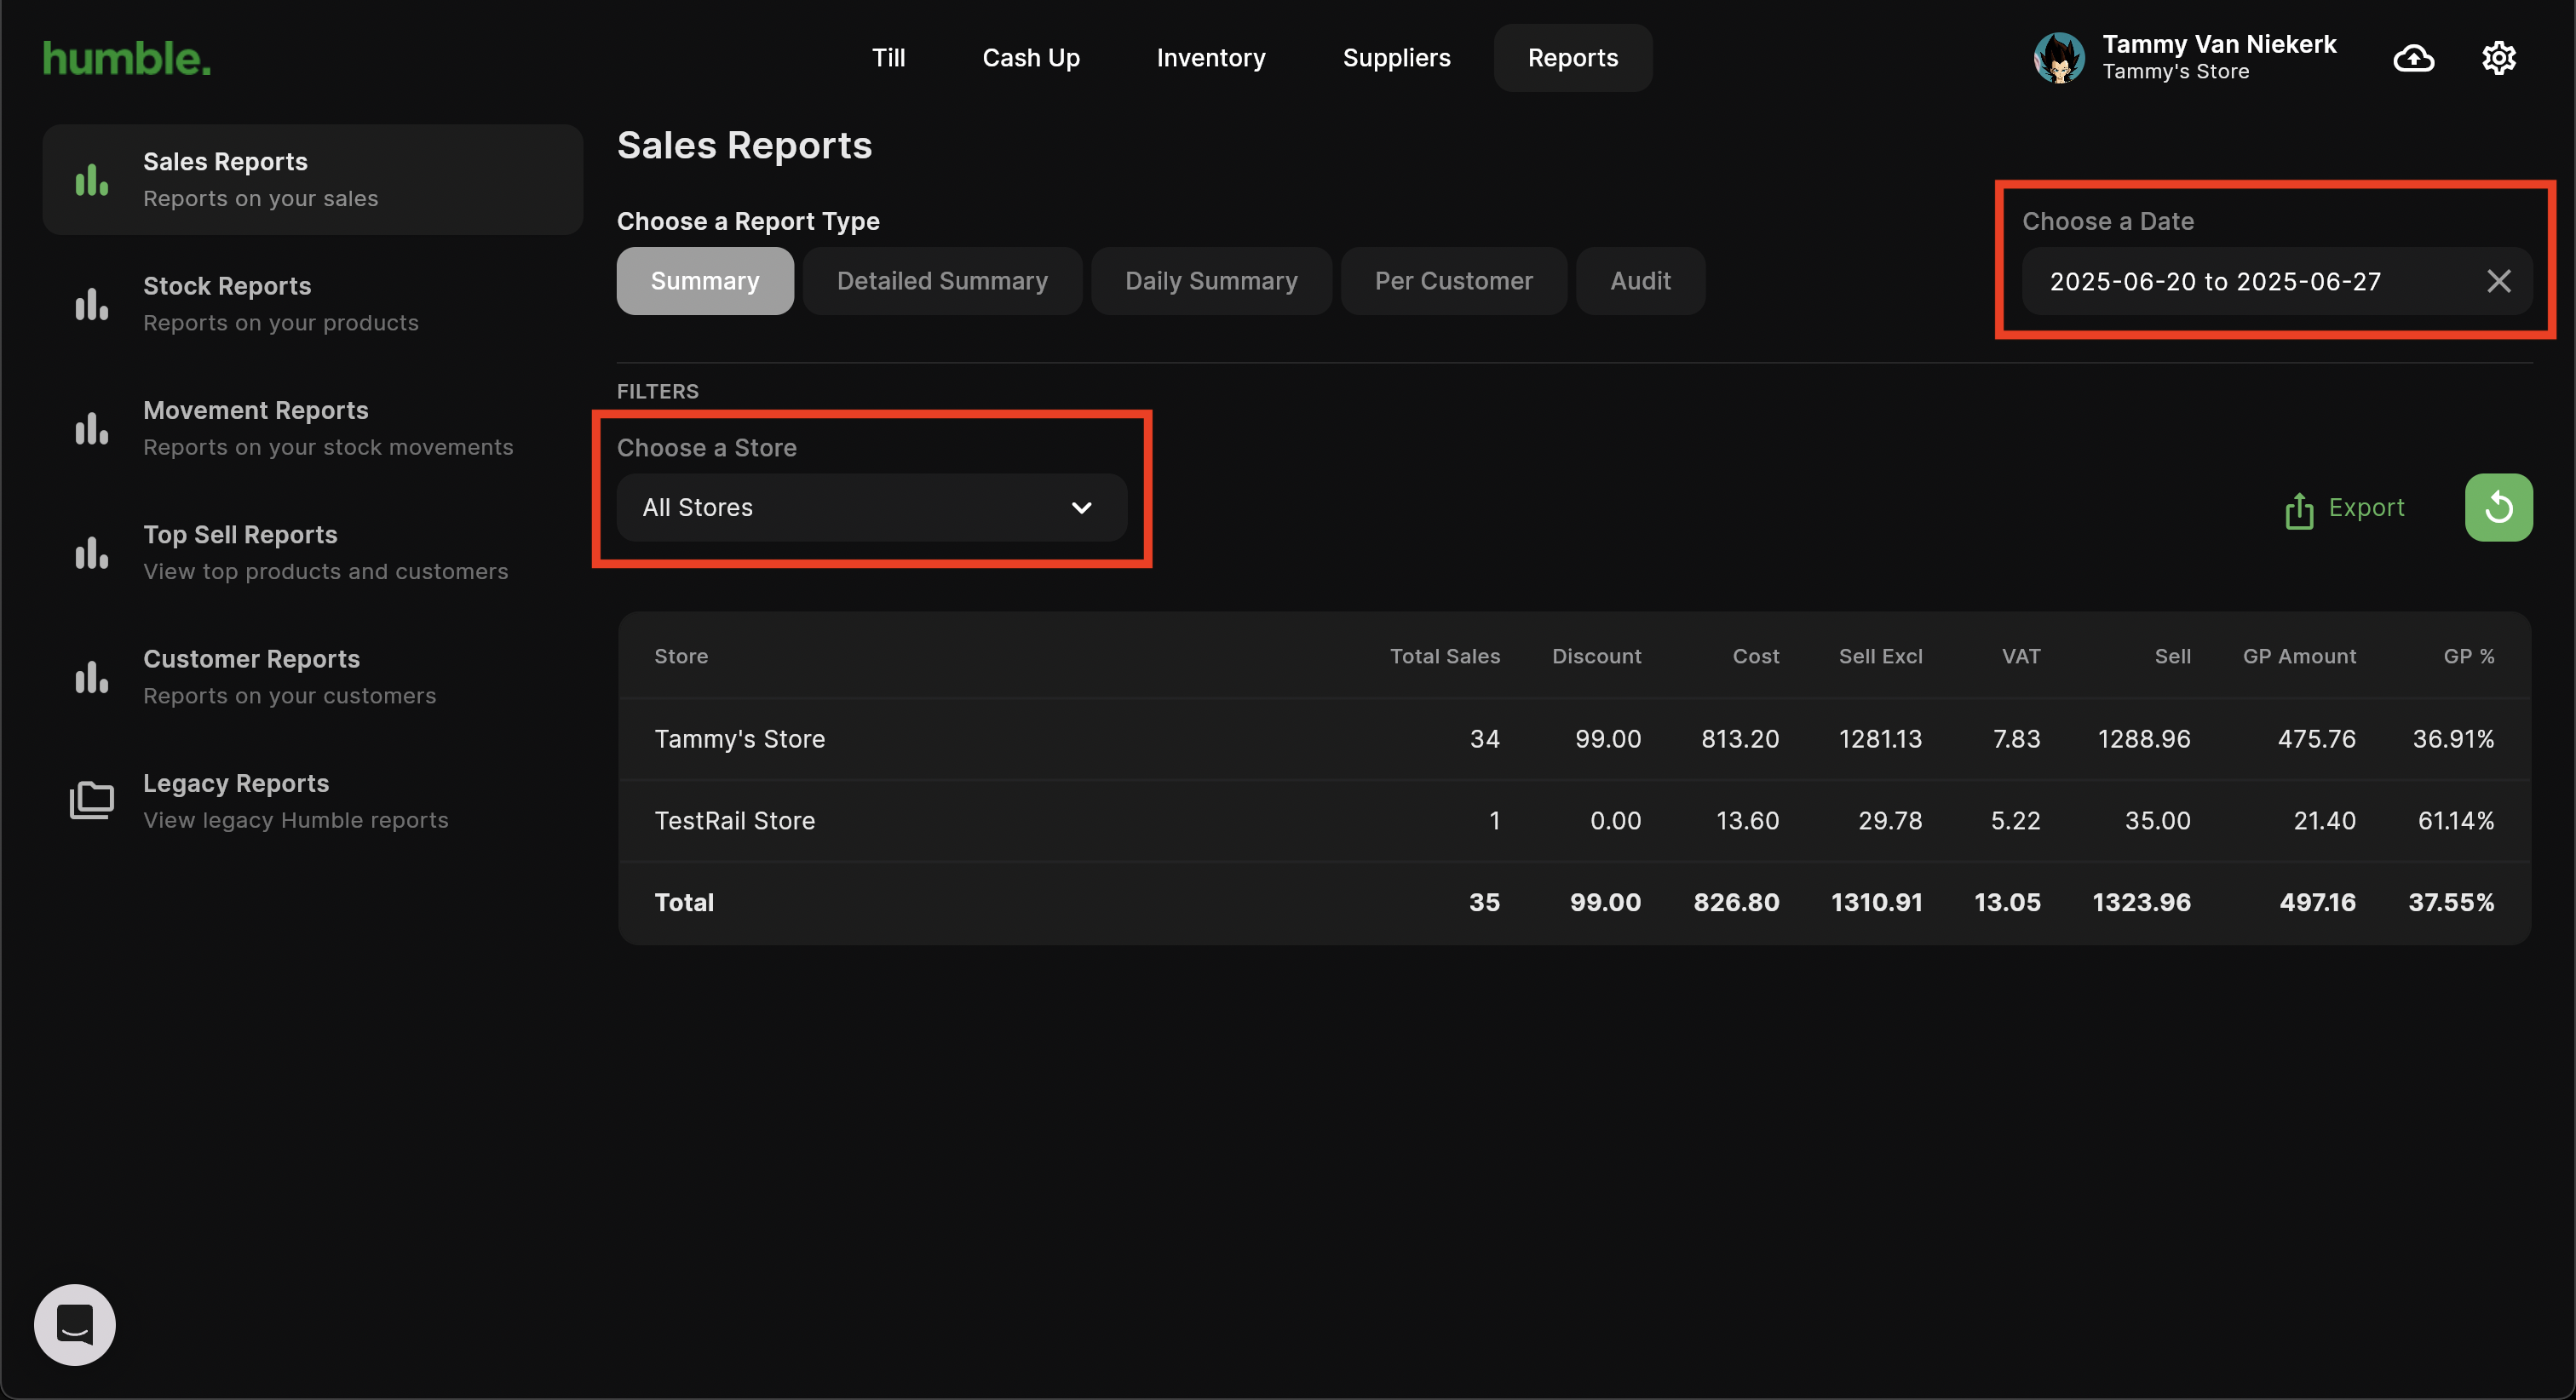The height and width of the screenshot is (1400, 2576).
Task: Click the 61.14% GP value
Action: click(2455, 821)
